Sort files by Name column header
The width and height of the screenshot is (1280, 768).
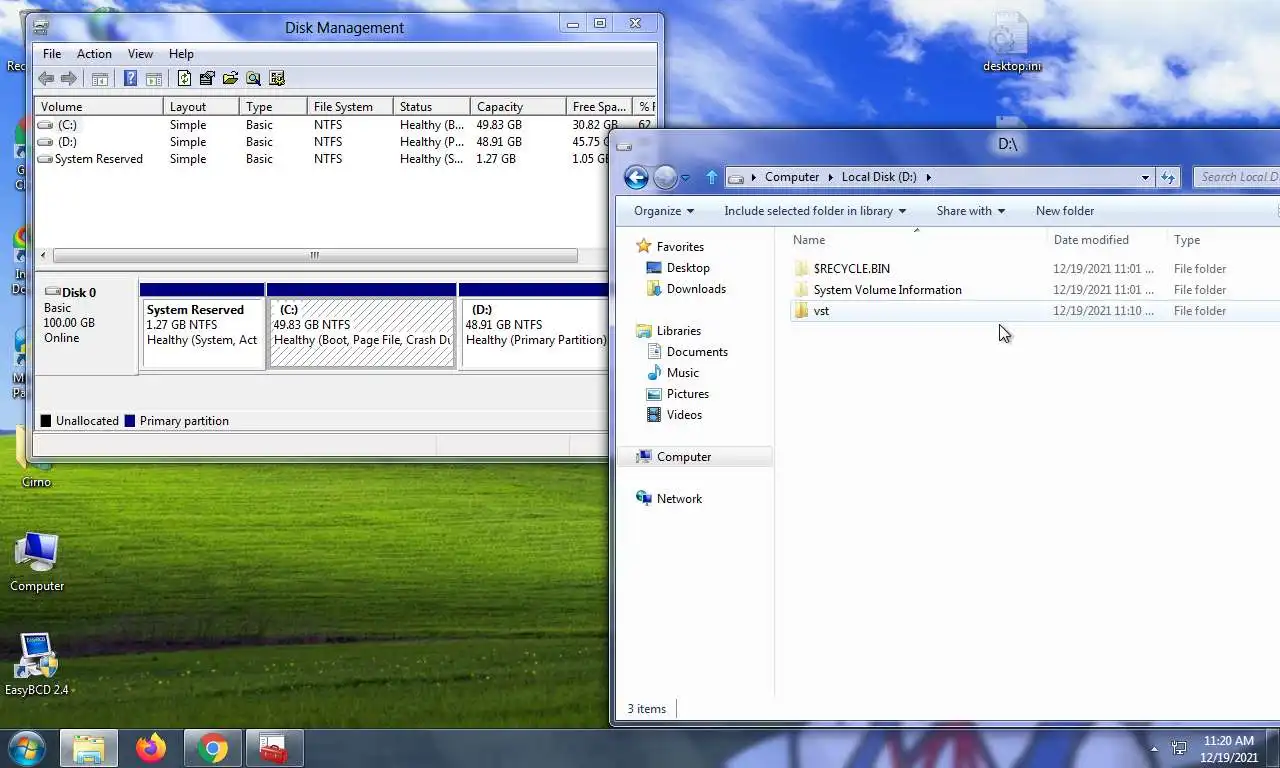pyautogui.click(x=917, y=240)
